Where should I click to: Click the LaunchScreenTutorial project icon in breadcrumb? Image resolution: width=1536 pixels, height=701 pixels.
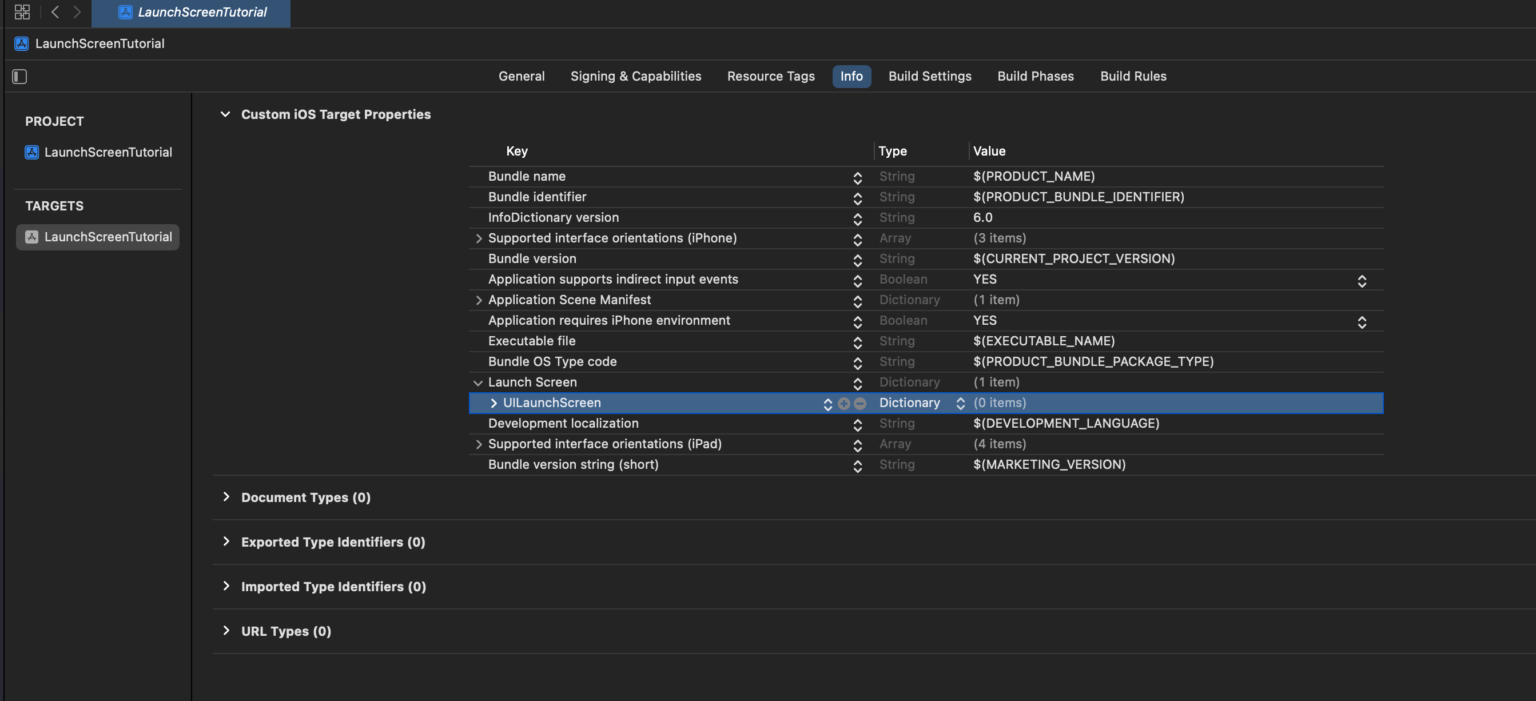click(x=21, y=44)
